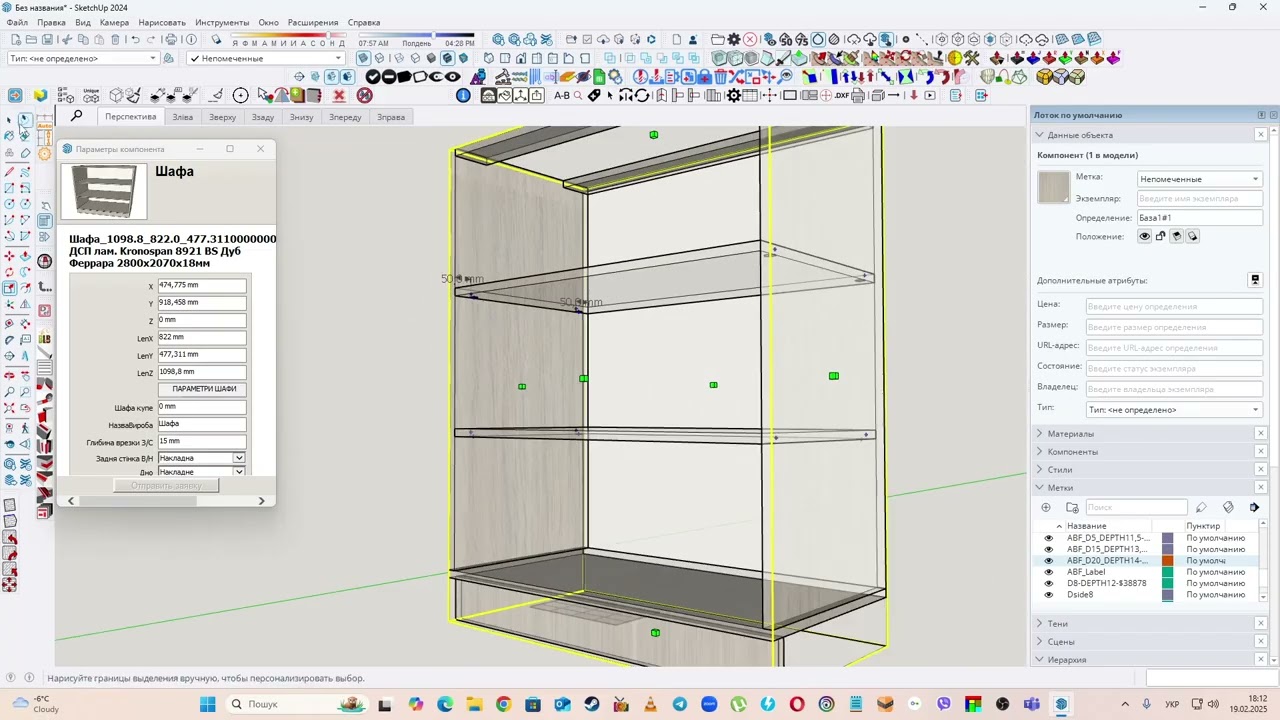This screenshot has width=1280, height=720.
Task: Click the color swatch of tag ABF_Label
Action: (1167, 572)
